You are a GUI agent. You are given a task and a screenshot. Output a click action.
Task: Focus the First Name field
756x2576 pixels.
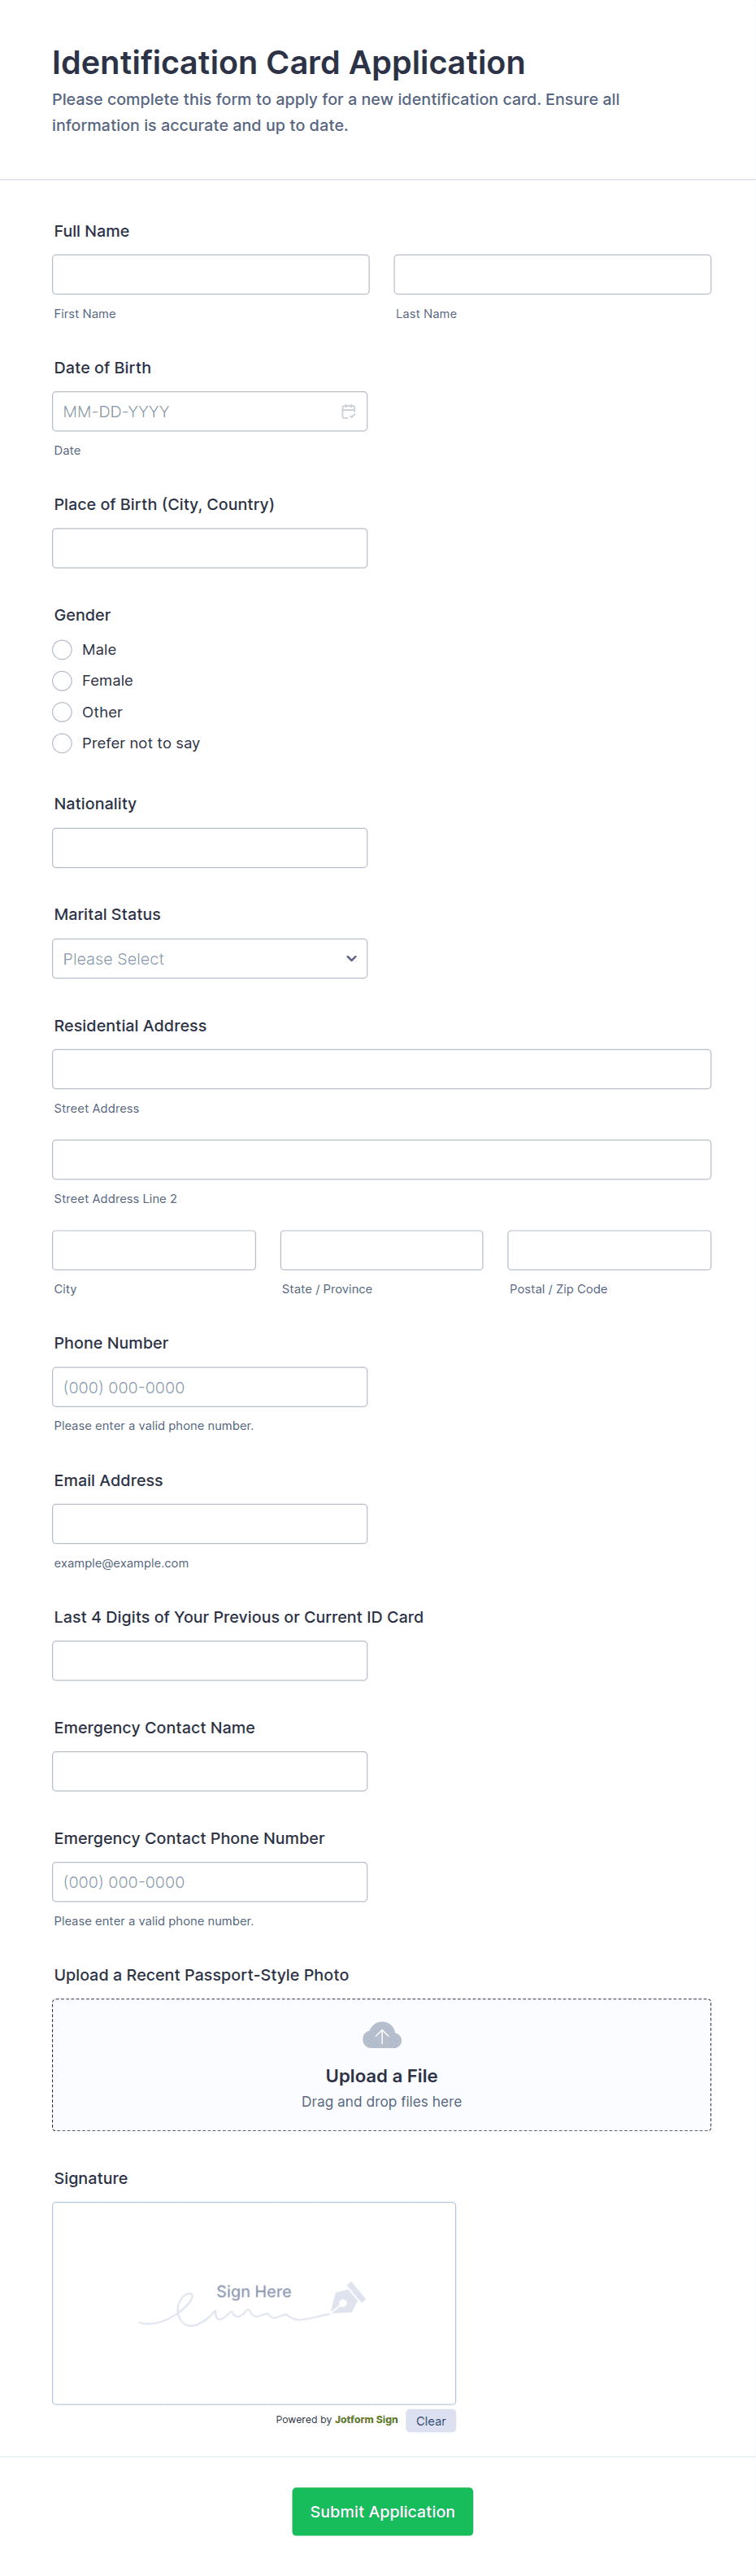(210, 275)
